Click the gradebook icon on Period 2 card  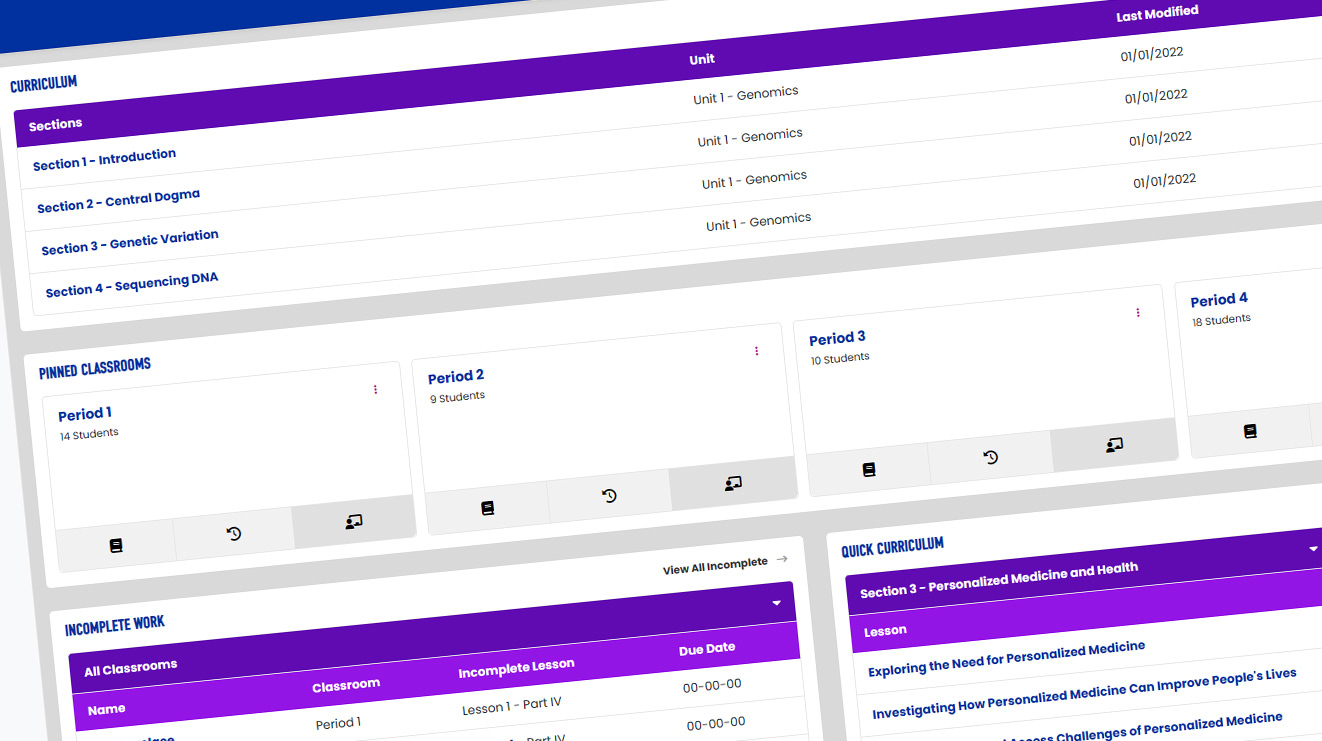pos(487,507)
